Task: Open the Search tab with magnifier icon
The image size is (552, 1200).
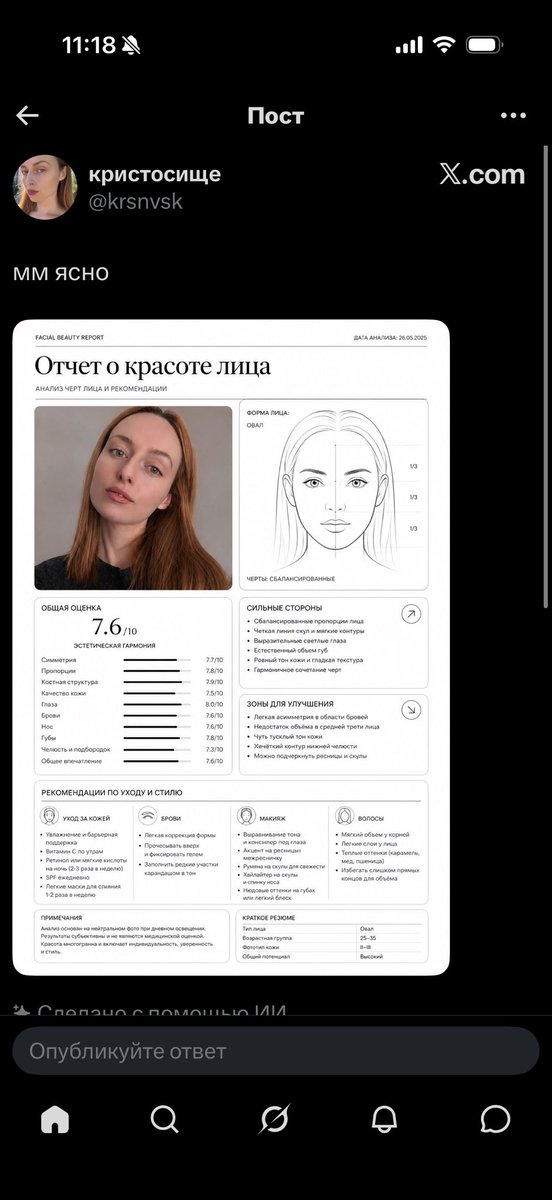Action: [x=164, y=1119]
